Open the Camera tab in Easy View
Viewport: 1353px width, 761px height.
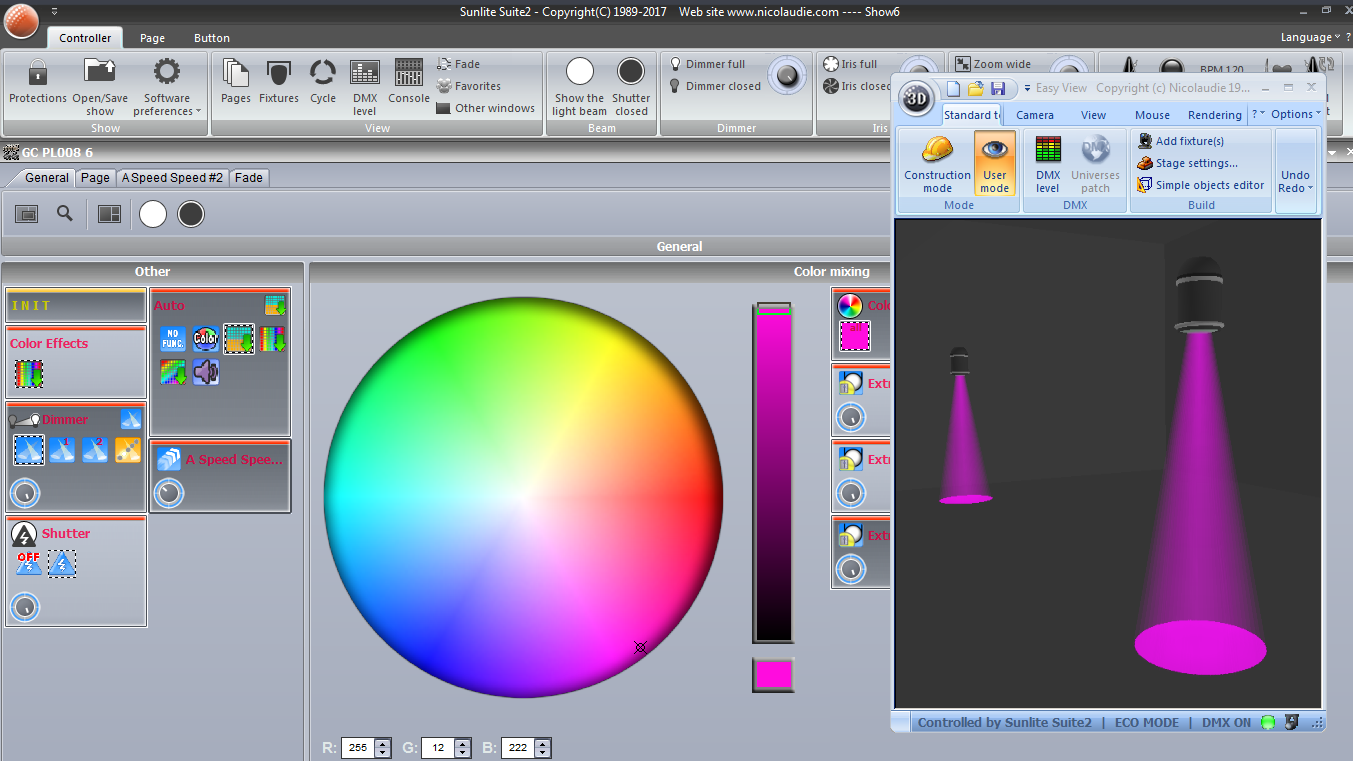[x=1034, y=115]
